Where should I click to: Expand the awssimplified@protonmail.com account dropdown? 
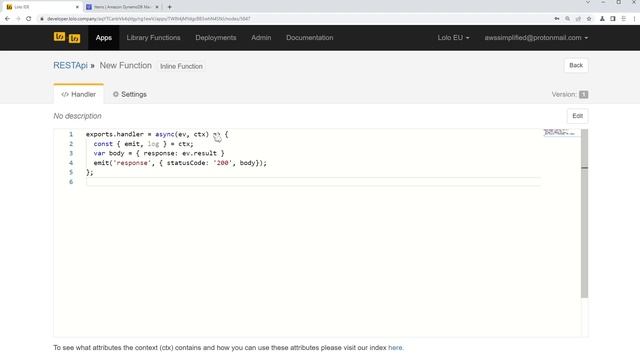(x=536, y=38)
